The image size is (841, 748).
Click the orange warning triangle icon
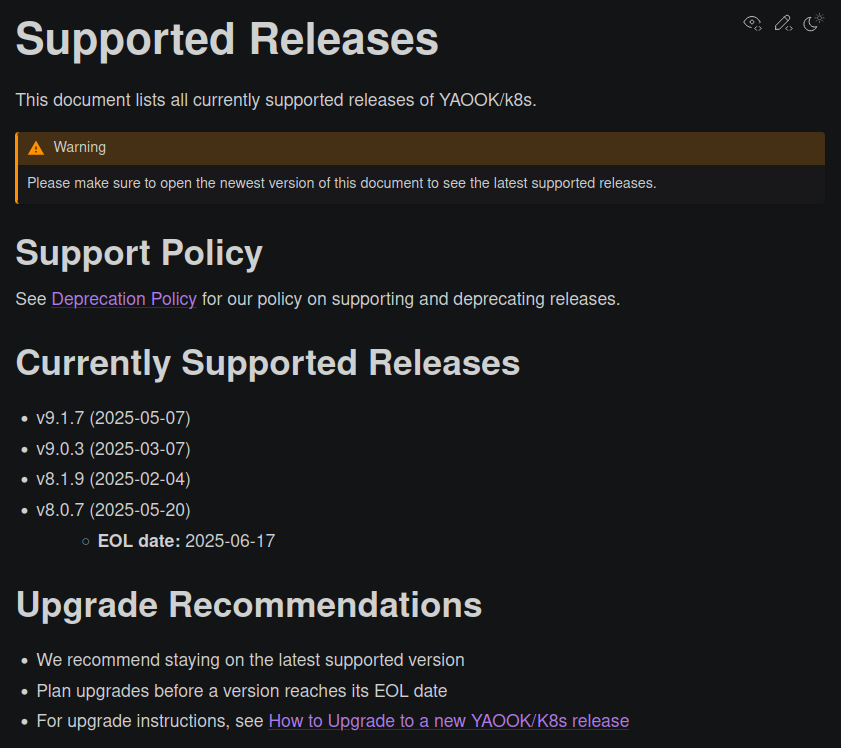pos(36,148)
